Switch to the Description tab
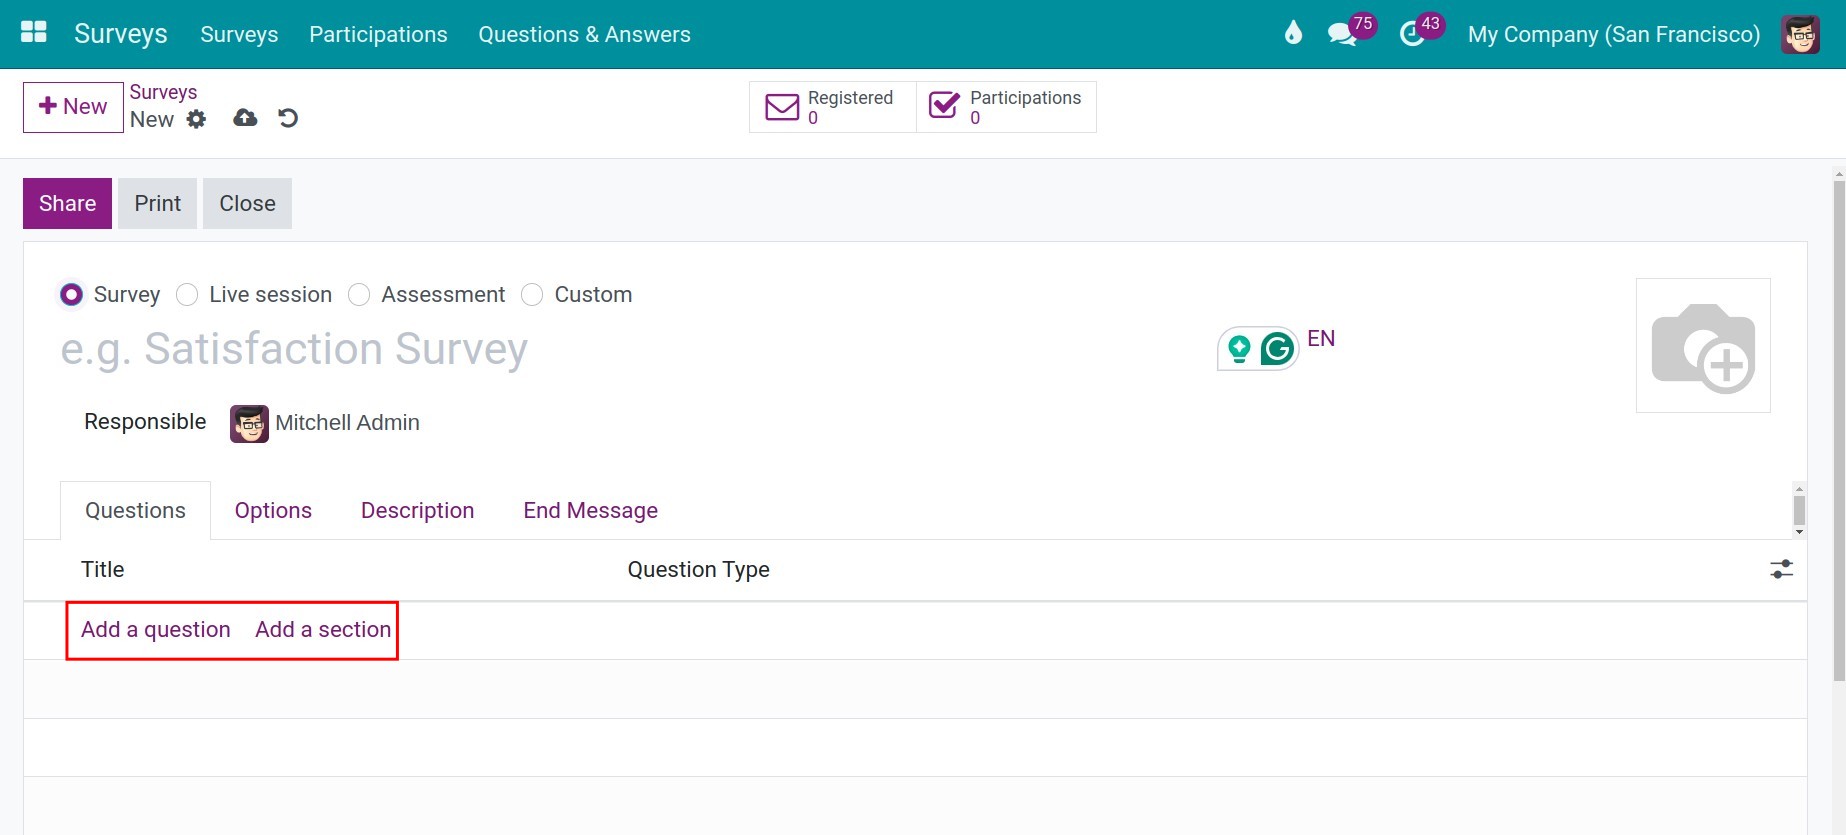1846x835 pixels. (417, 511)
